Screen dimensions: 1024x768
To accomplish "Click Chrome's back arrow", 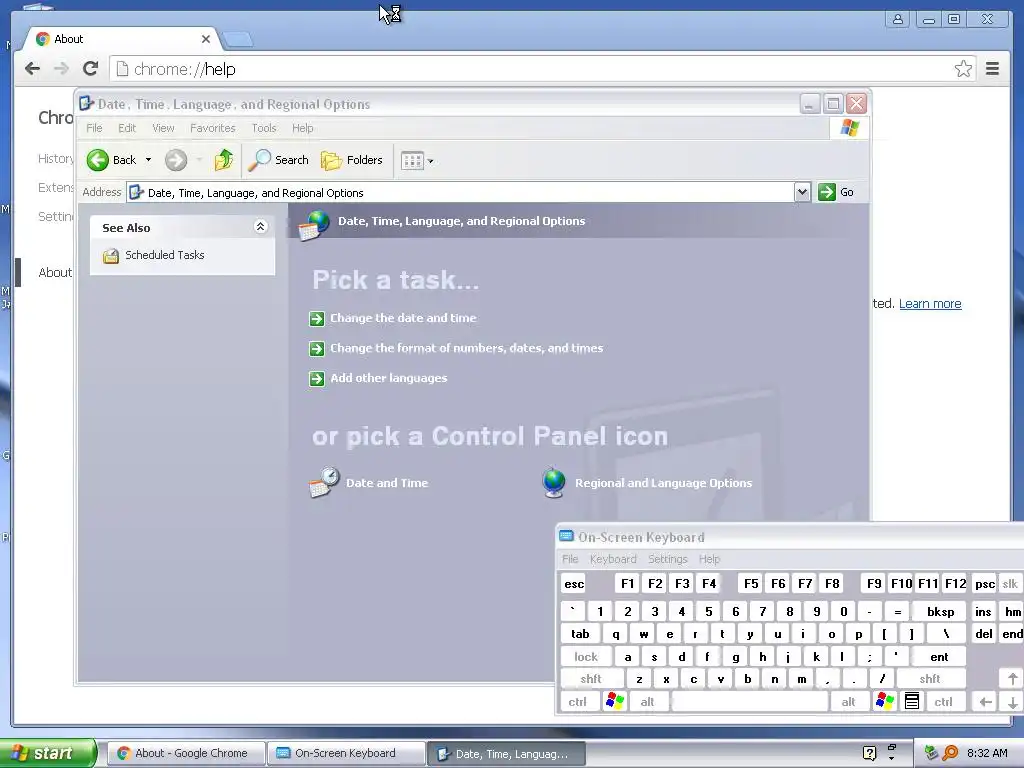I will click(32, 69).
